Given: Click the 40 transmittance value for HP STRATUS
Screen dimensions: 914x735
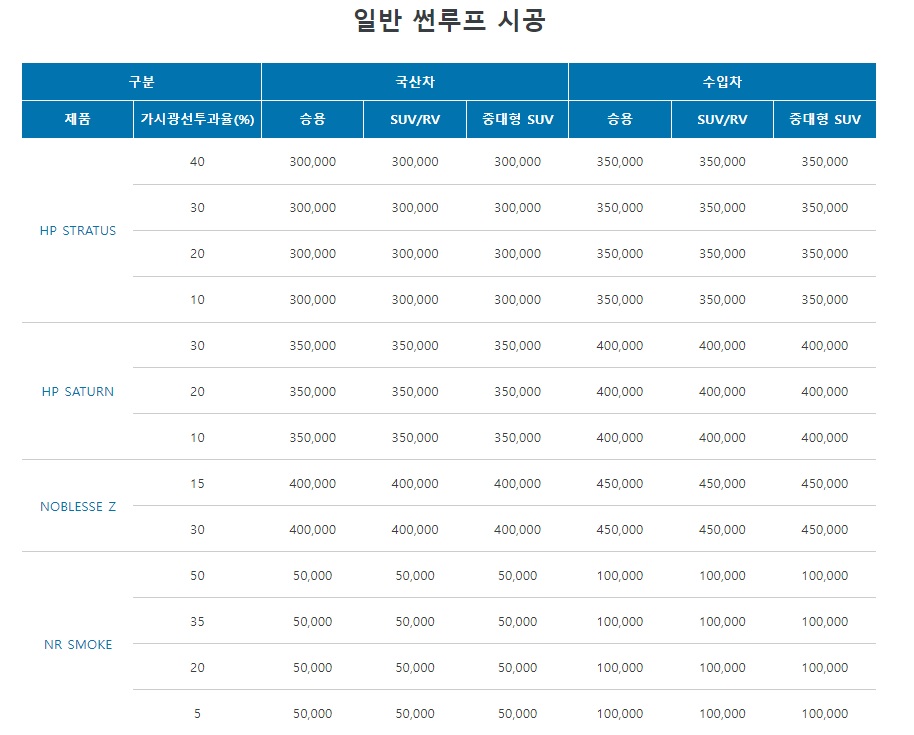Looking at the screenshot, I should (197, 161).
